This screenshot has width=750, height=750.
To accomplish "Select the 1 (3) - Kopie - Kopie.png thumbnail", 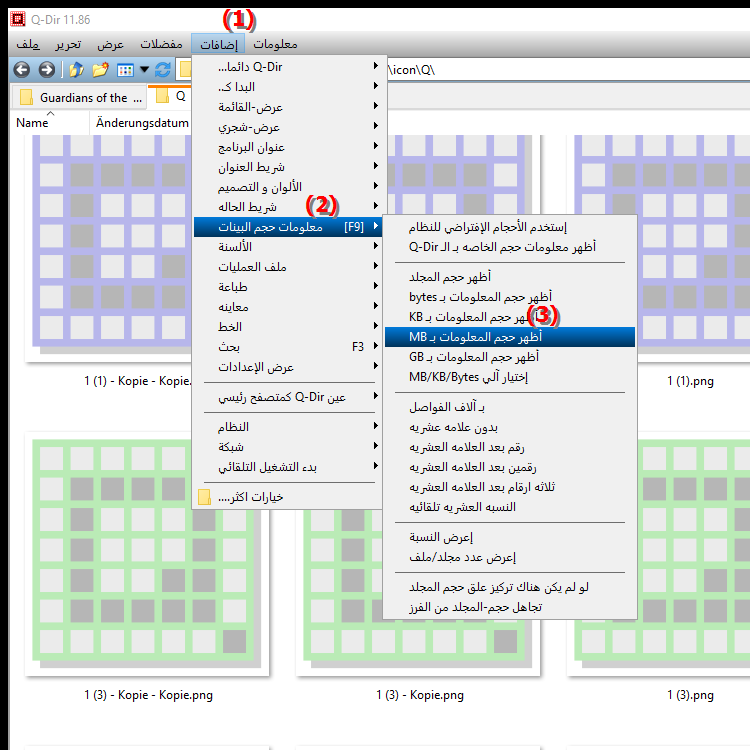I will click(x=147, y=555).
